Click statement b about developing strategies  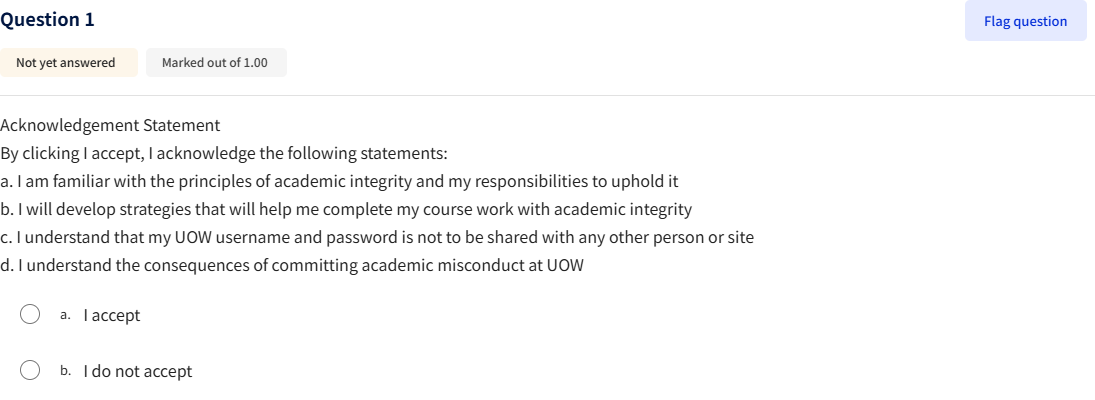point(346,209)
